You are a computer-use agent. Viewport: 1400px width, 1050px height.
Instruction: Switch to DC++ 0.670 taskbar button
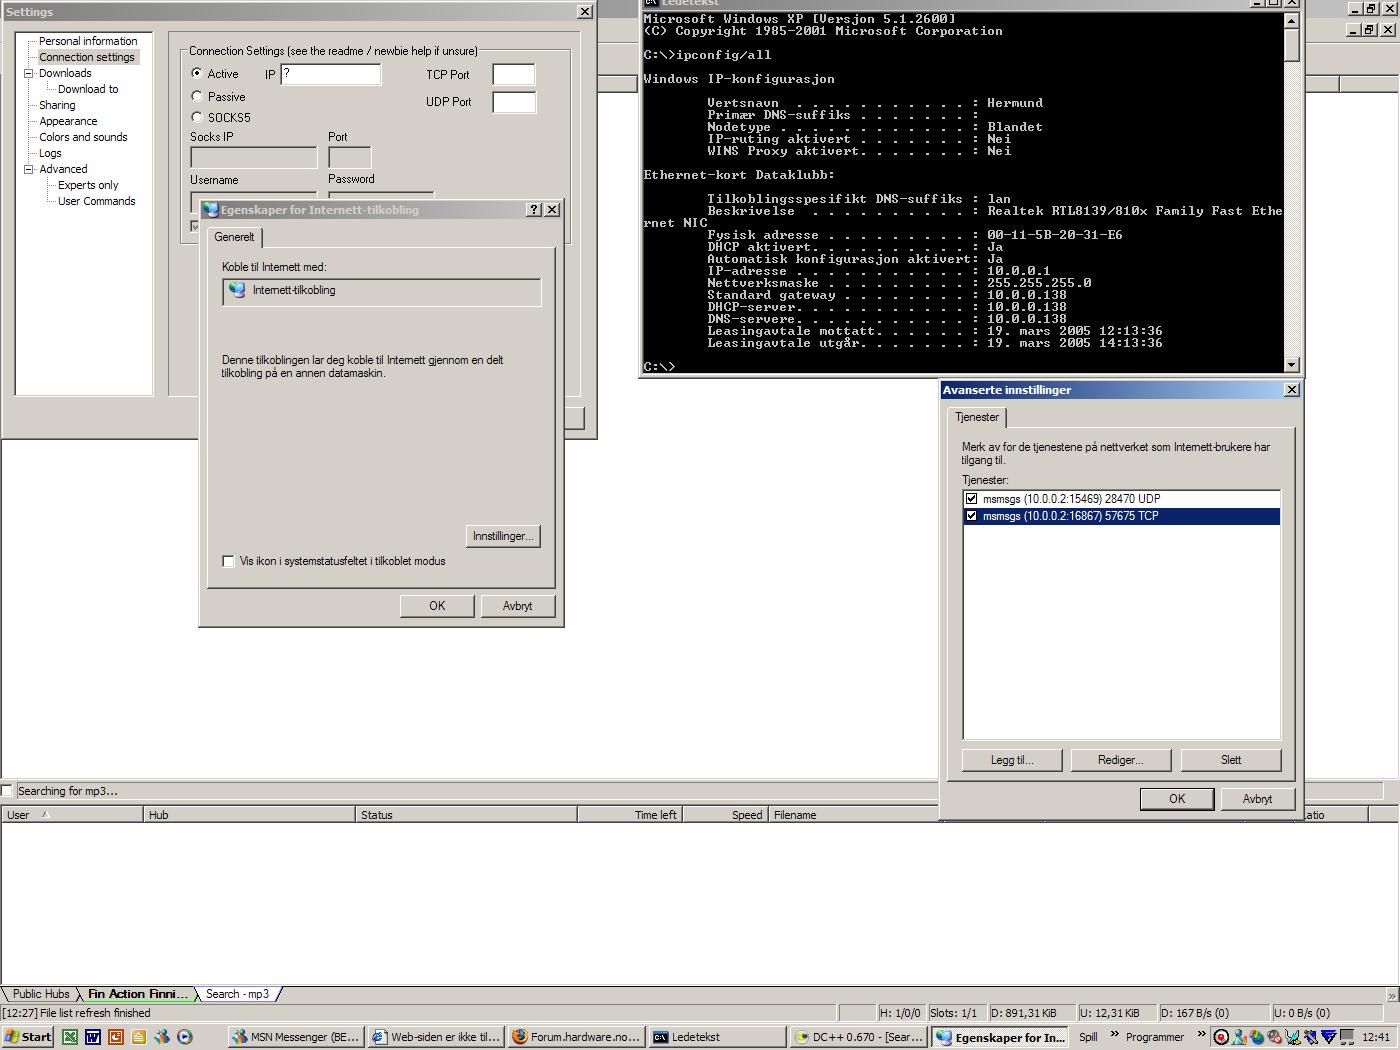[858, 1037]
